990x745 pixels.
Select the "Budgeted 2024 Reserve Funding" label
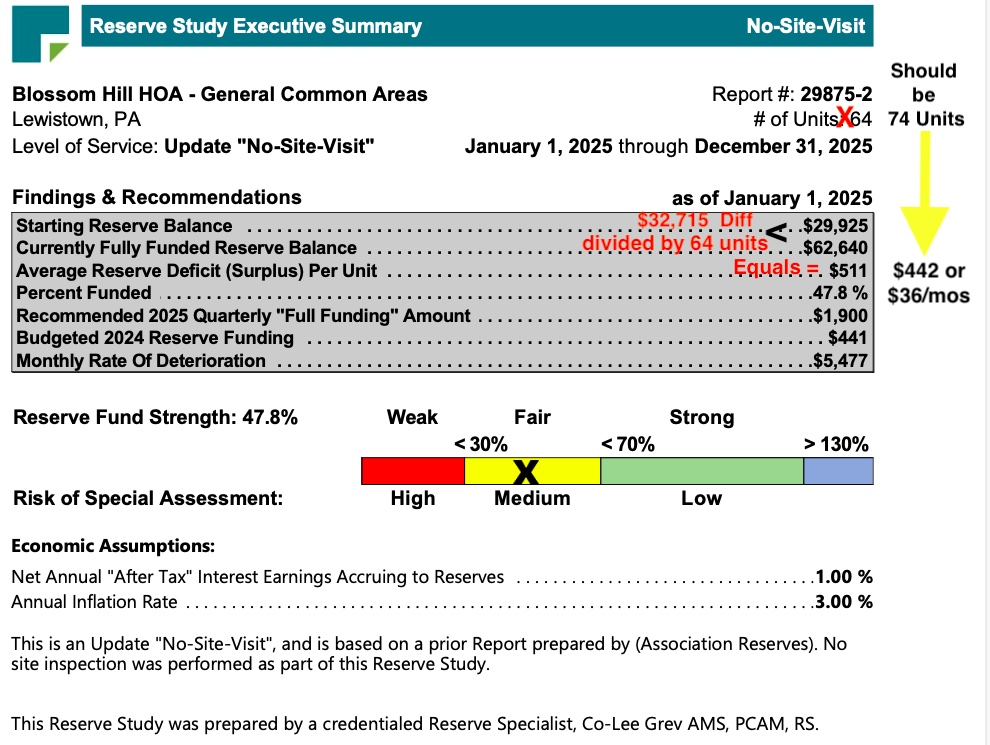pyautogui.click(x=155, y=338)
